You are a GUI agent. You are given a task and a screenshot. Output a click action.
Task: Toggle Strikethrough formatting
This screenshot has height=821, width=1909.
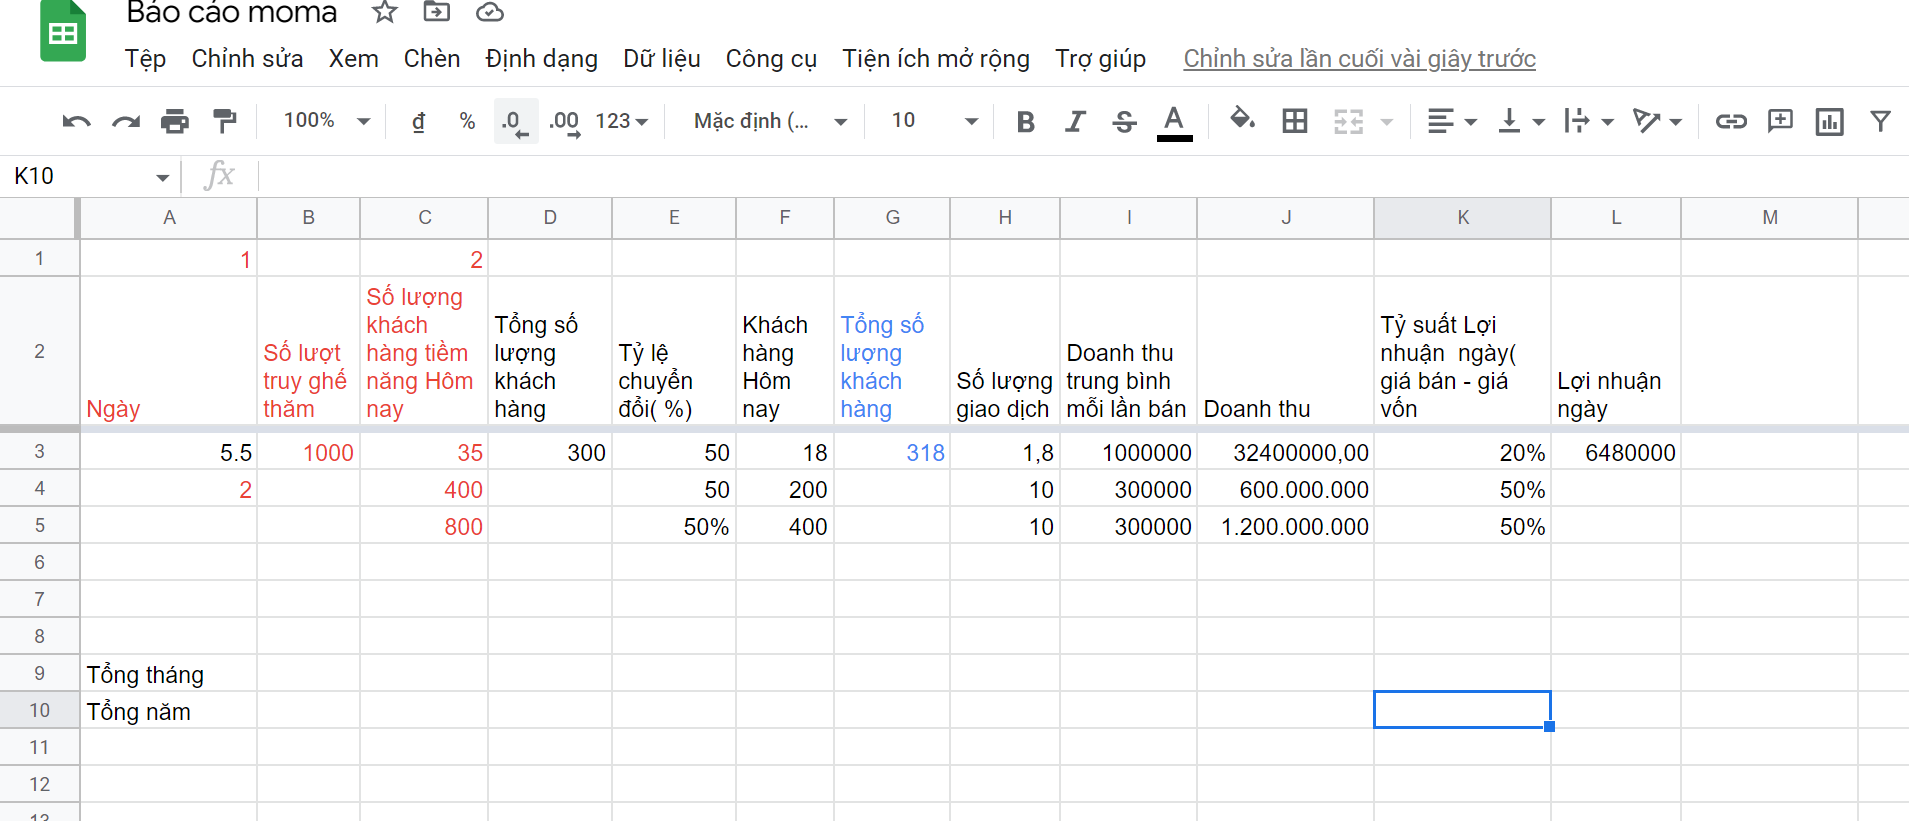point(1124,122)
